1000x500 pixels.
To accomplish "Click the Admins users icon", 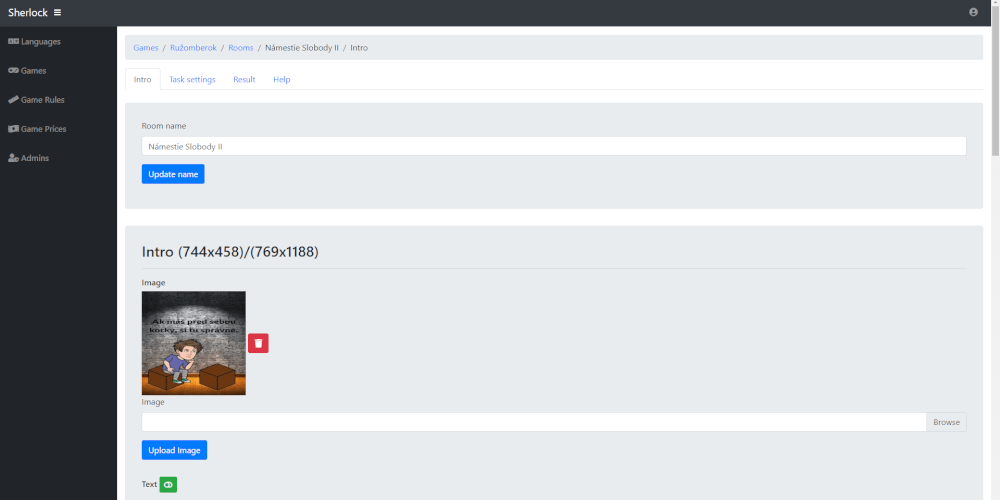I will click(13, 158).
